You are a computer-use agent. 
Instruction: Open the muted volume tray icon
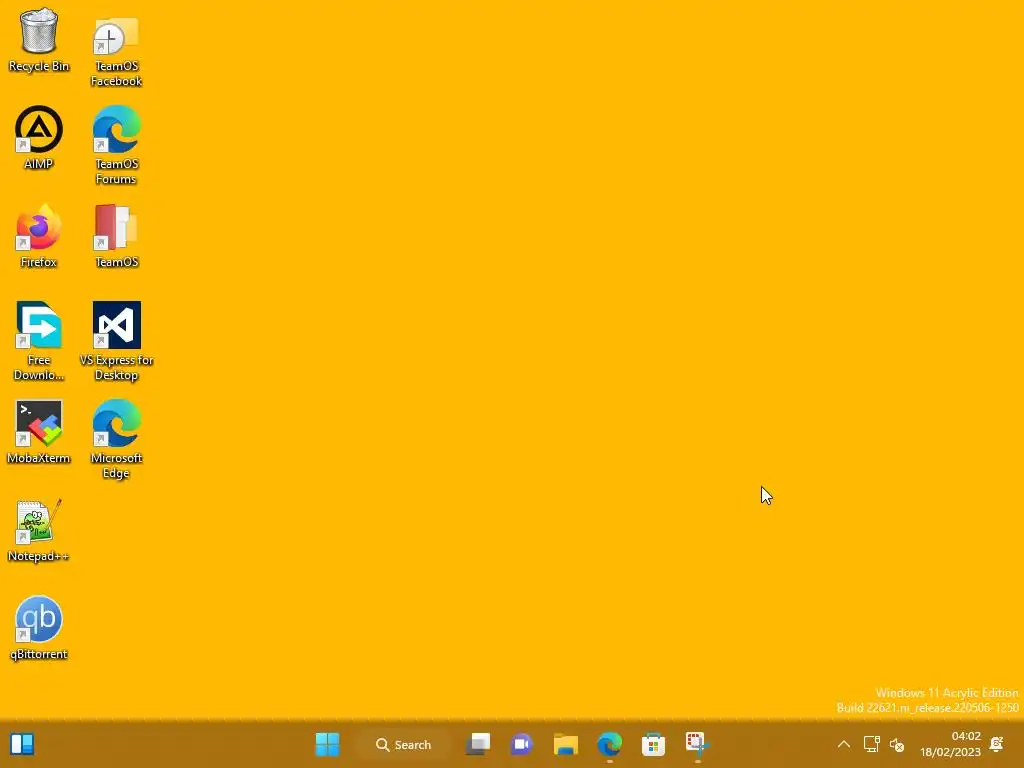pyautogui.click(x=897, y=744)
